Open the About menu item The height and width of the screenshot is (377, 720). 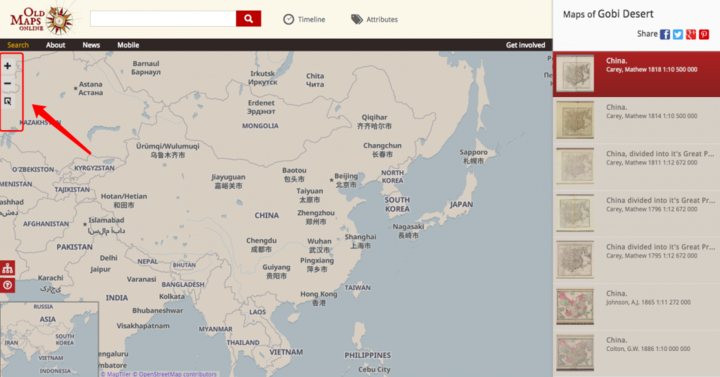[x=56, y=45]
